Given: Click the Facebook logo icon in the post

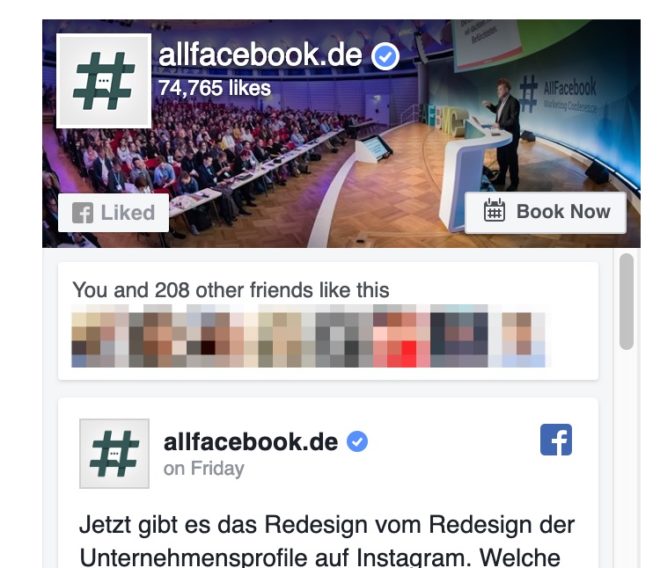Looking at the screenshot, I should coord(556,440).
